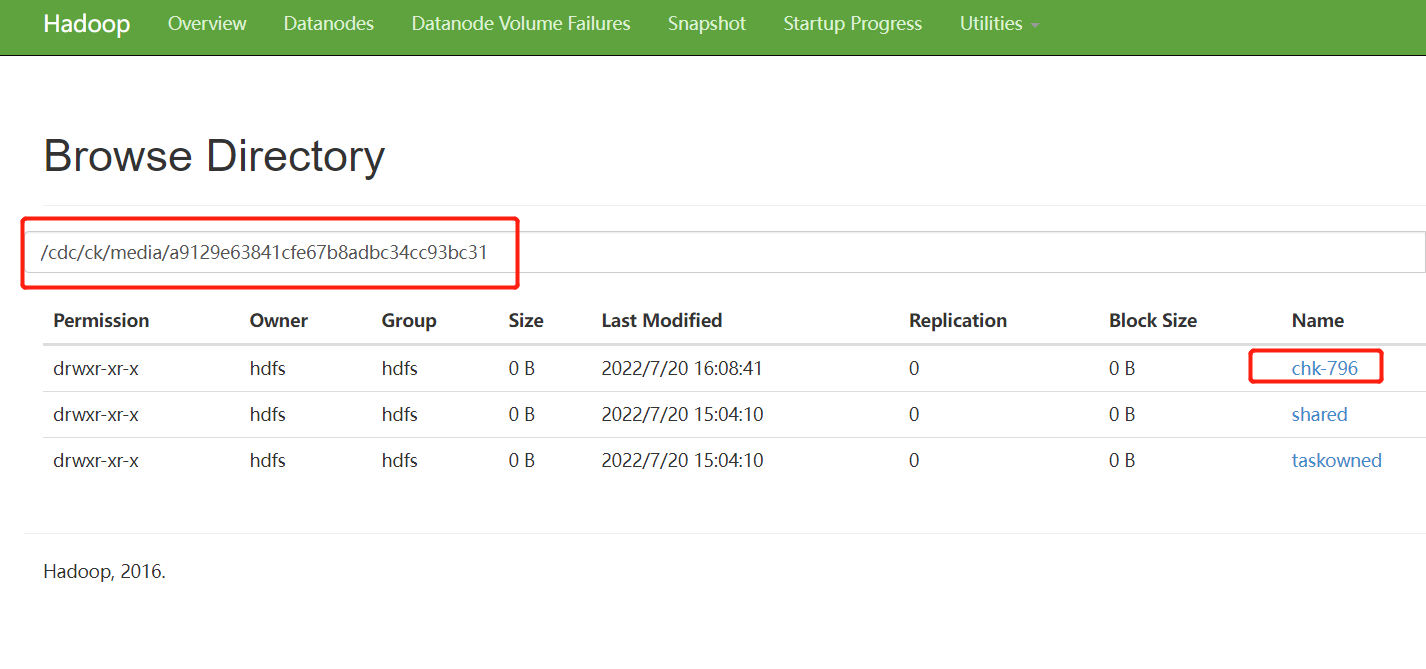Click the chk-796 row's owner hdfs
Viewport: 1426px width, 669px height.
coord(268,368)
